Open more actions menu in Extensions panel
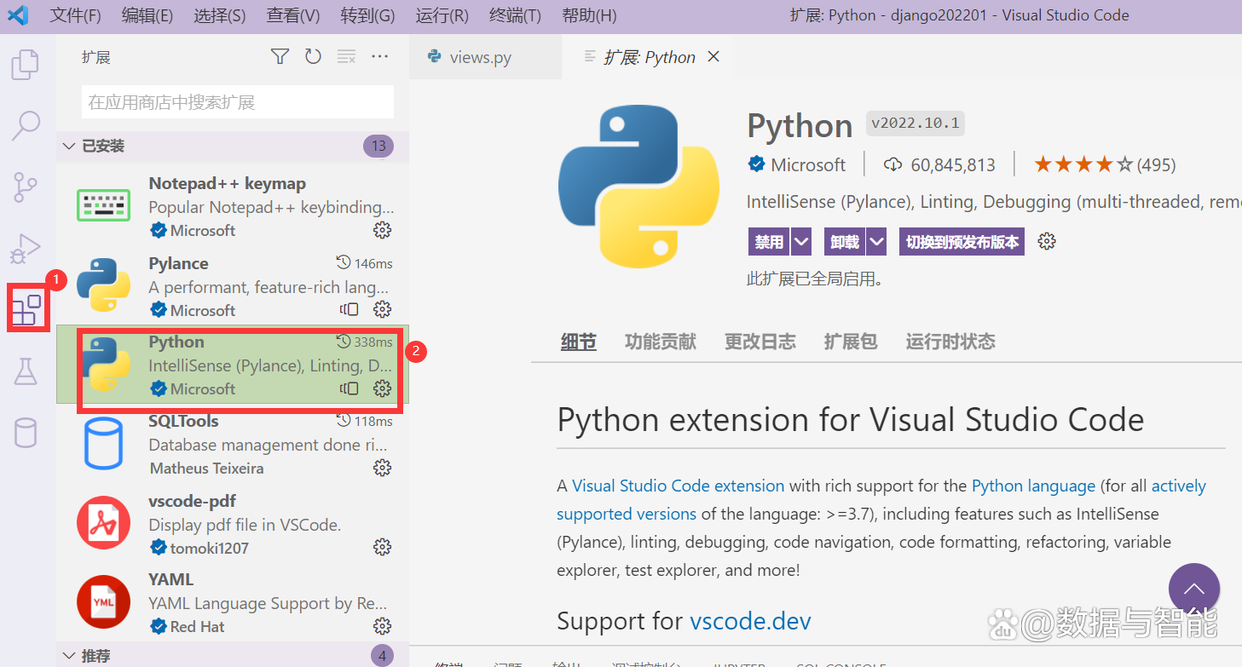 [379, 57]
